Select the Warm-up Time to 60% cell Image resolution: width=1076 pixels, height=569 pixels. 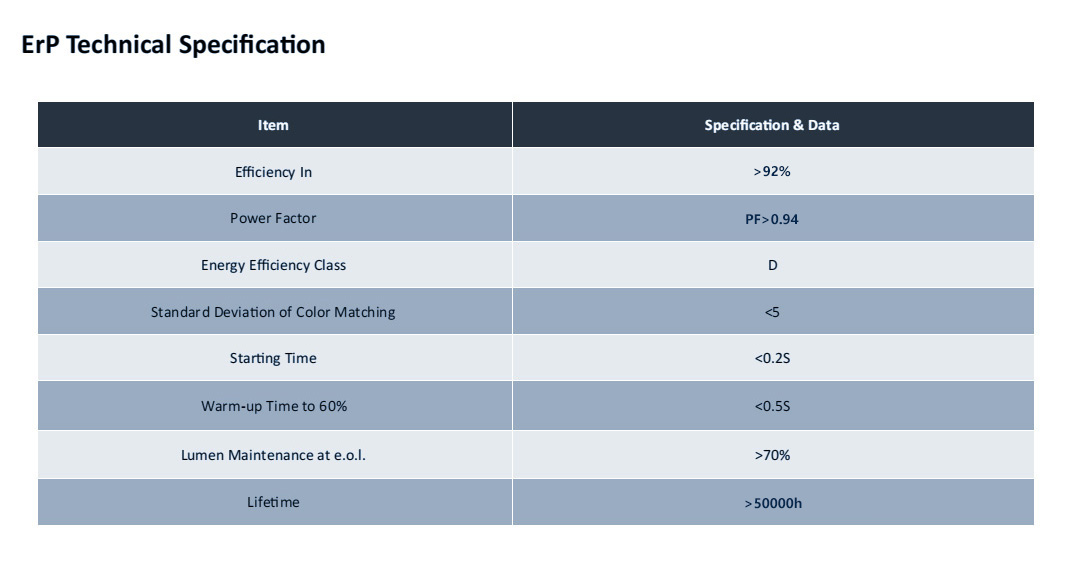pyautogui.click(x=273, y=407)
